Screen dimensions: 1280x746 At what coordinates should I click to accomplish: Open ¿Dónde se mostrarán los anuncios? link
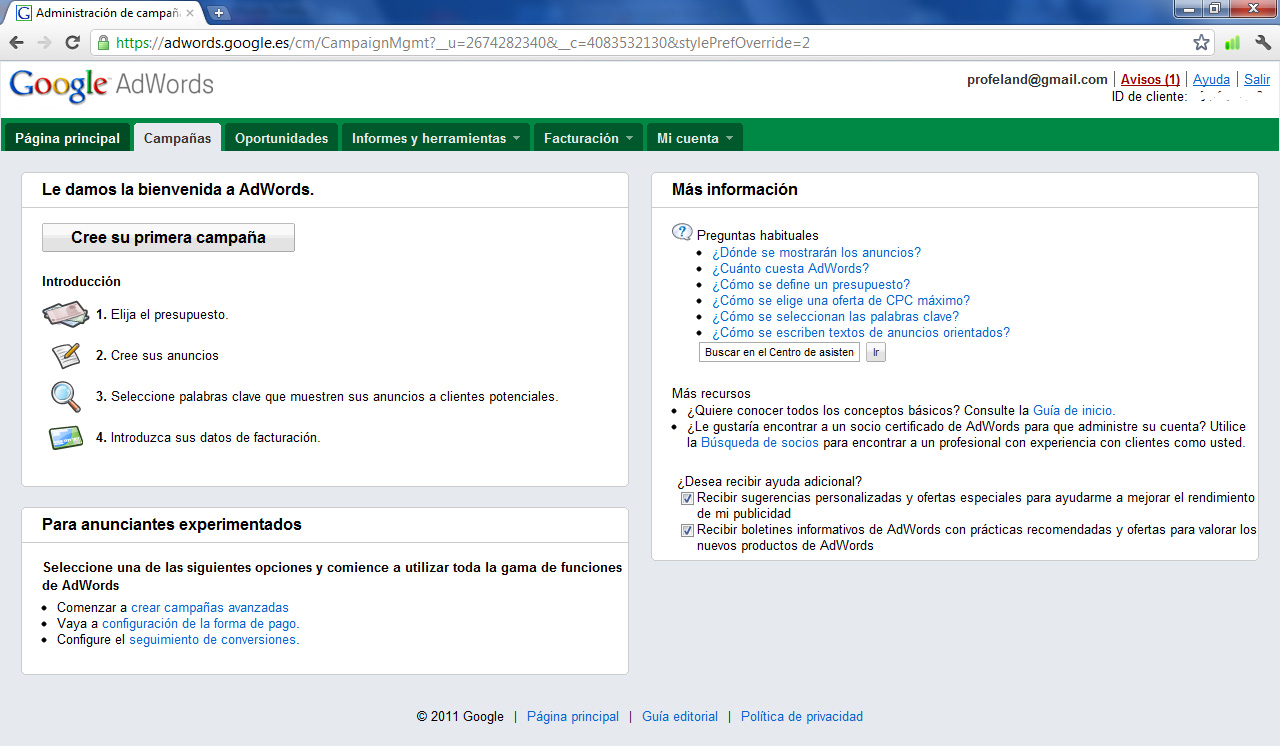click(816, 253)
